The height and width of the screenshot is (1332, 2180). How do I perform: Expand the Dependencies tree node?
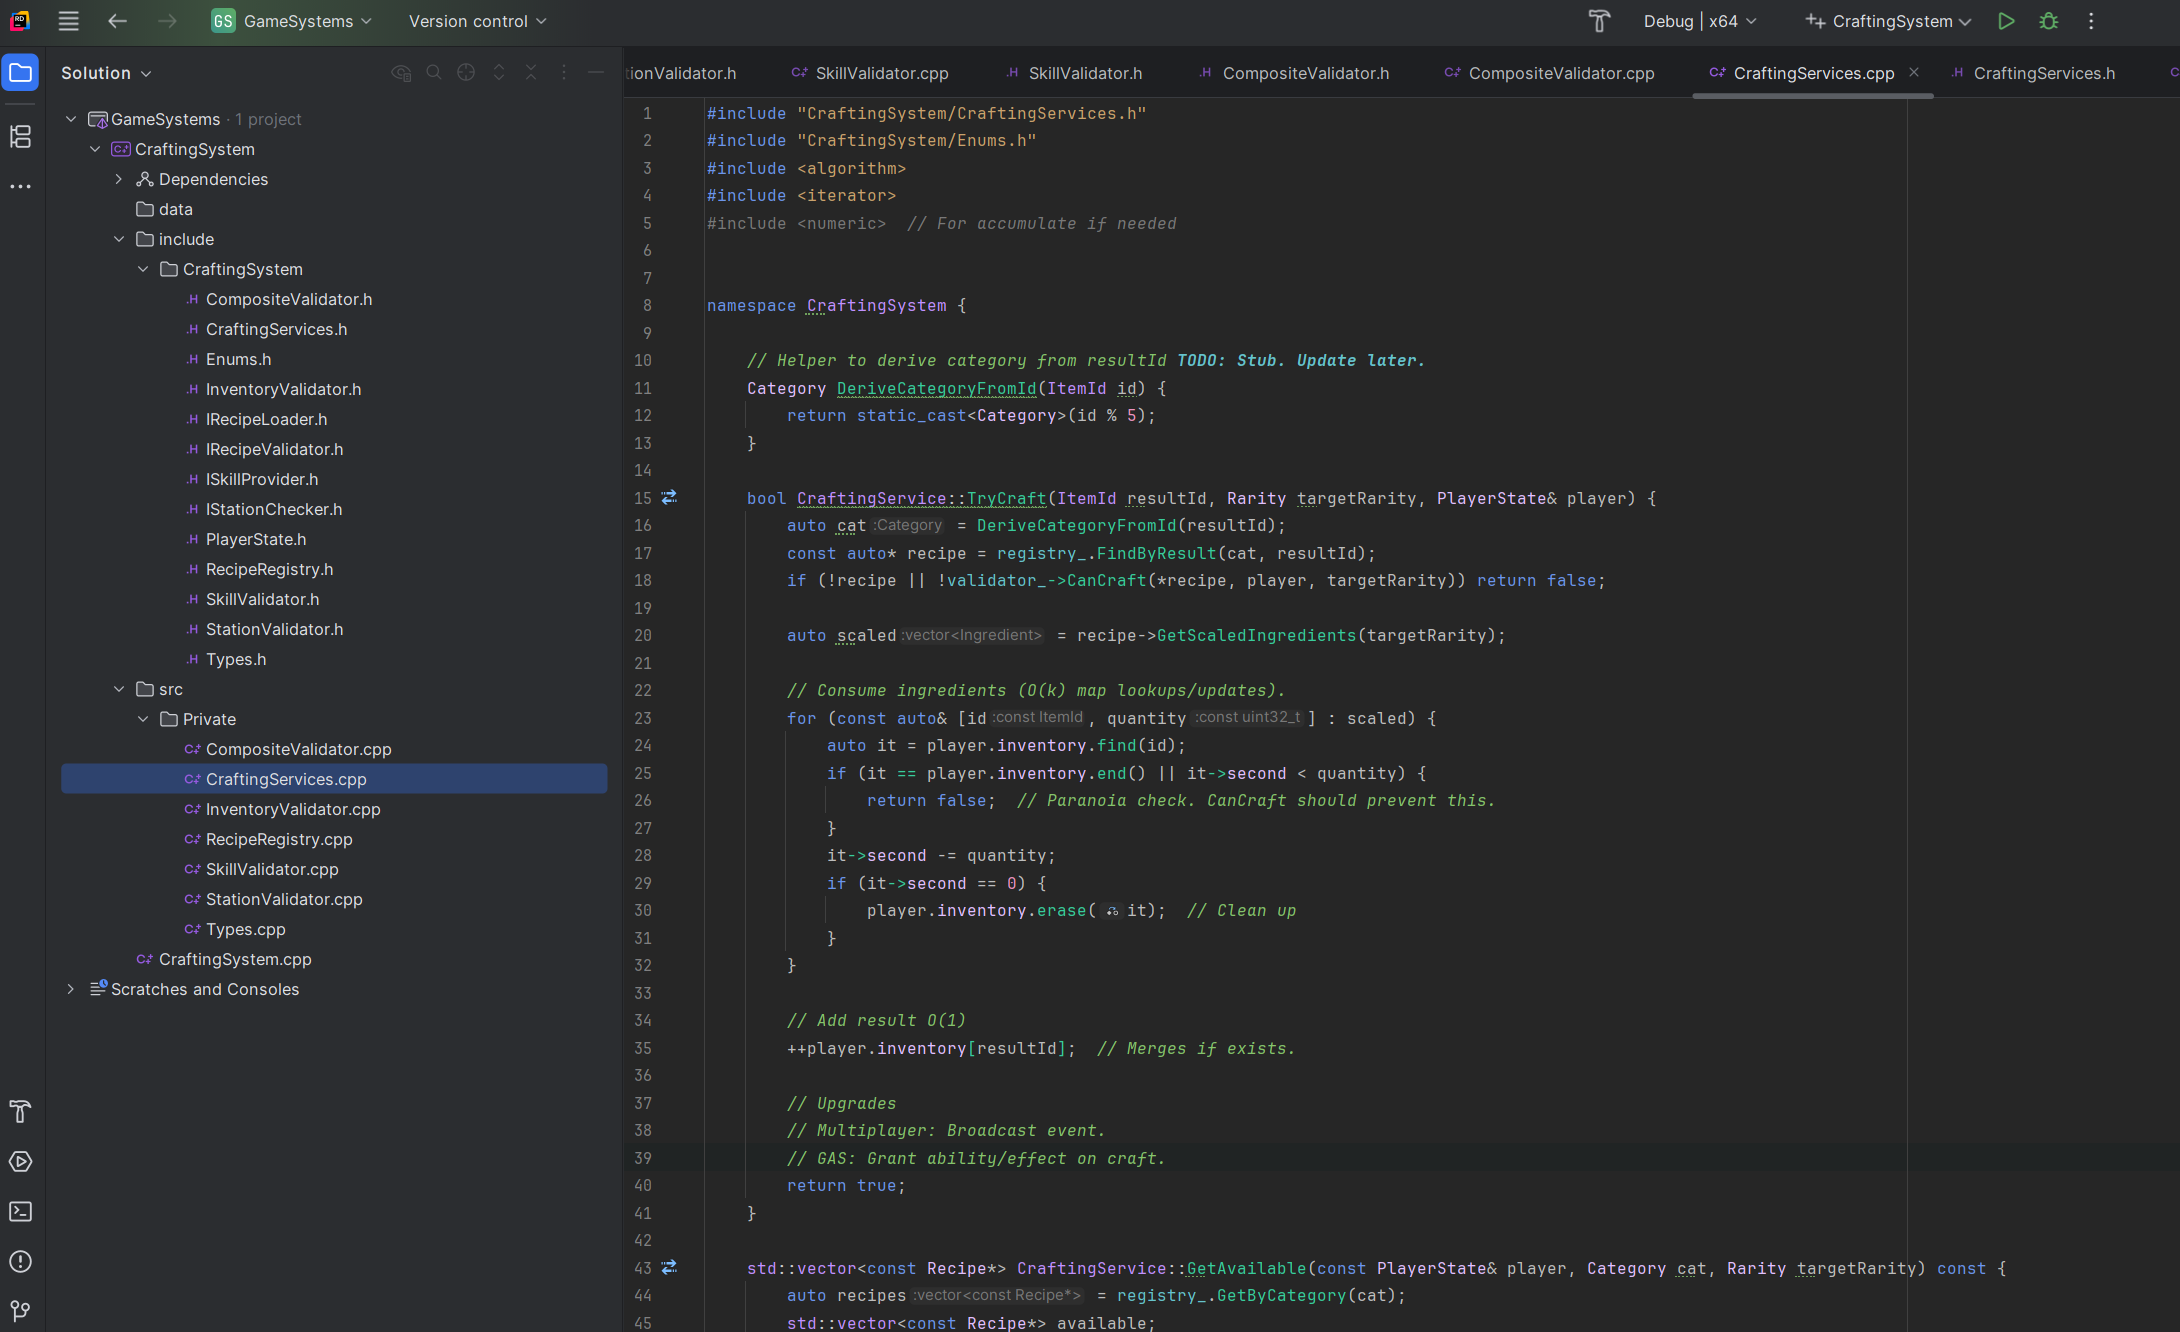point(119,179)
